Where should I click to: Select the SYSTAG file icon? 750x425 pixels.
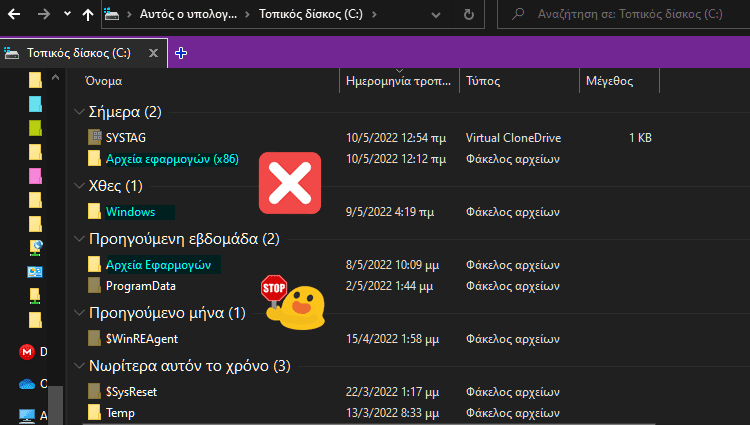tap(95, 137)
